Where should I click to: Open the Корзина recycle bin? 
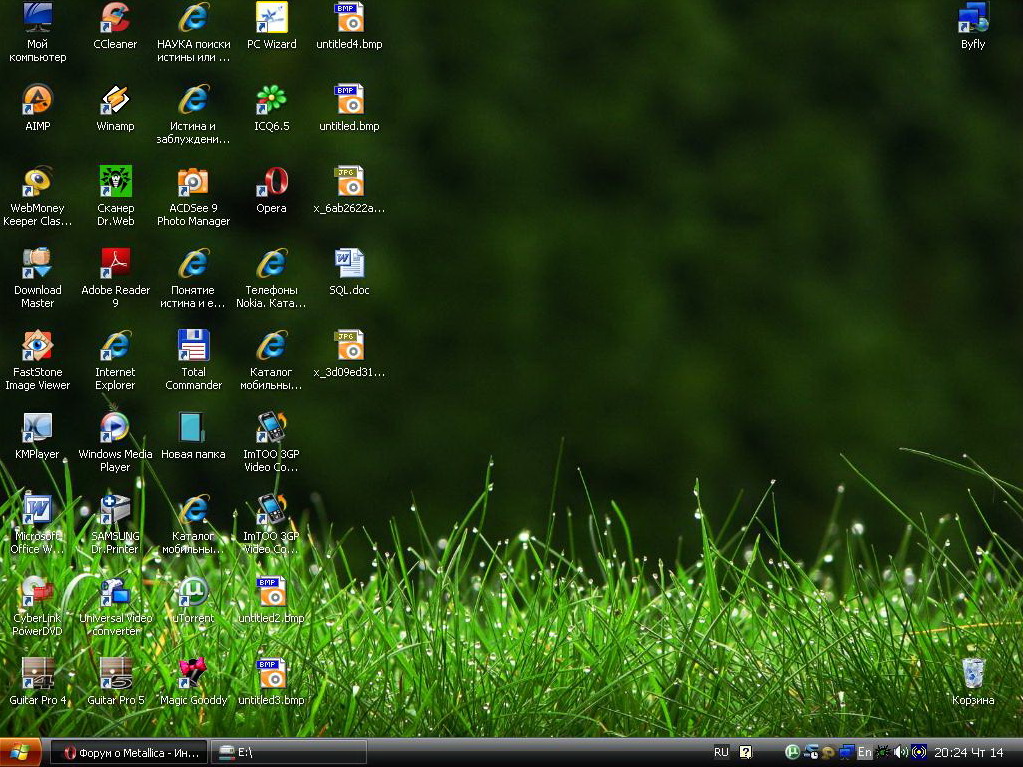point(973,674)
